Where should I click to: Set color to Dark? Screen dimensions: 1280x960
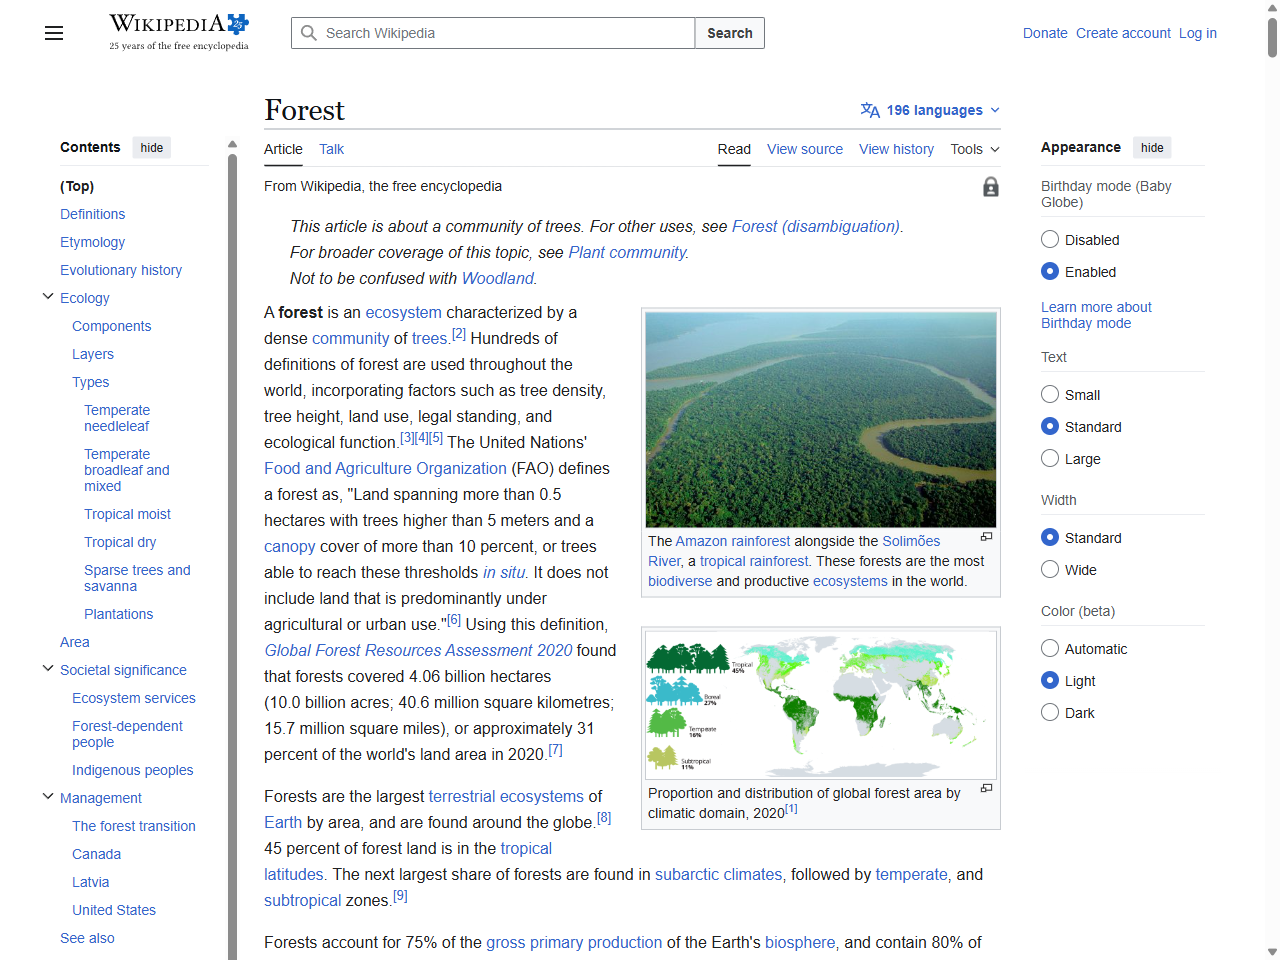(1050, 712)
